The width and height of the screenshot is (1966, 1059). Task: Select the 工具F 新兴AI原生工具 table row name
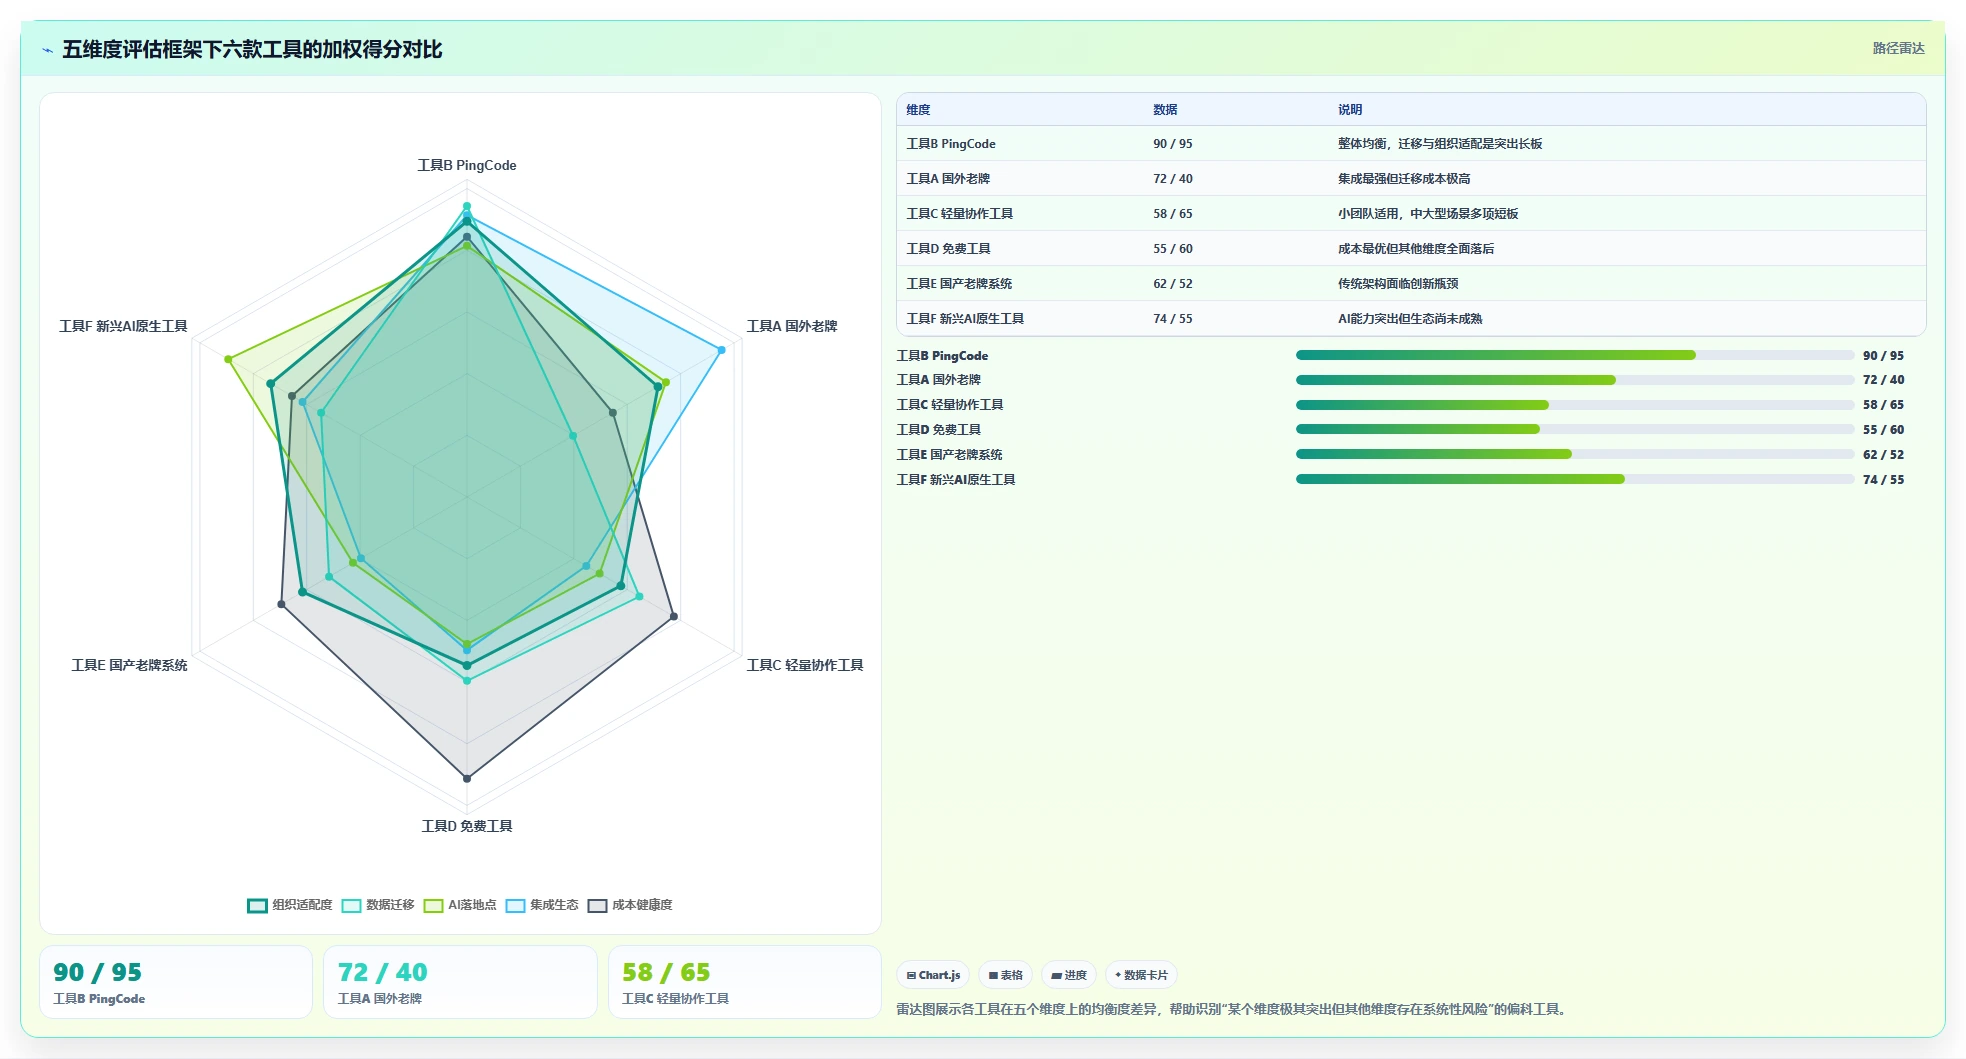[x=965, y=319]
